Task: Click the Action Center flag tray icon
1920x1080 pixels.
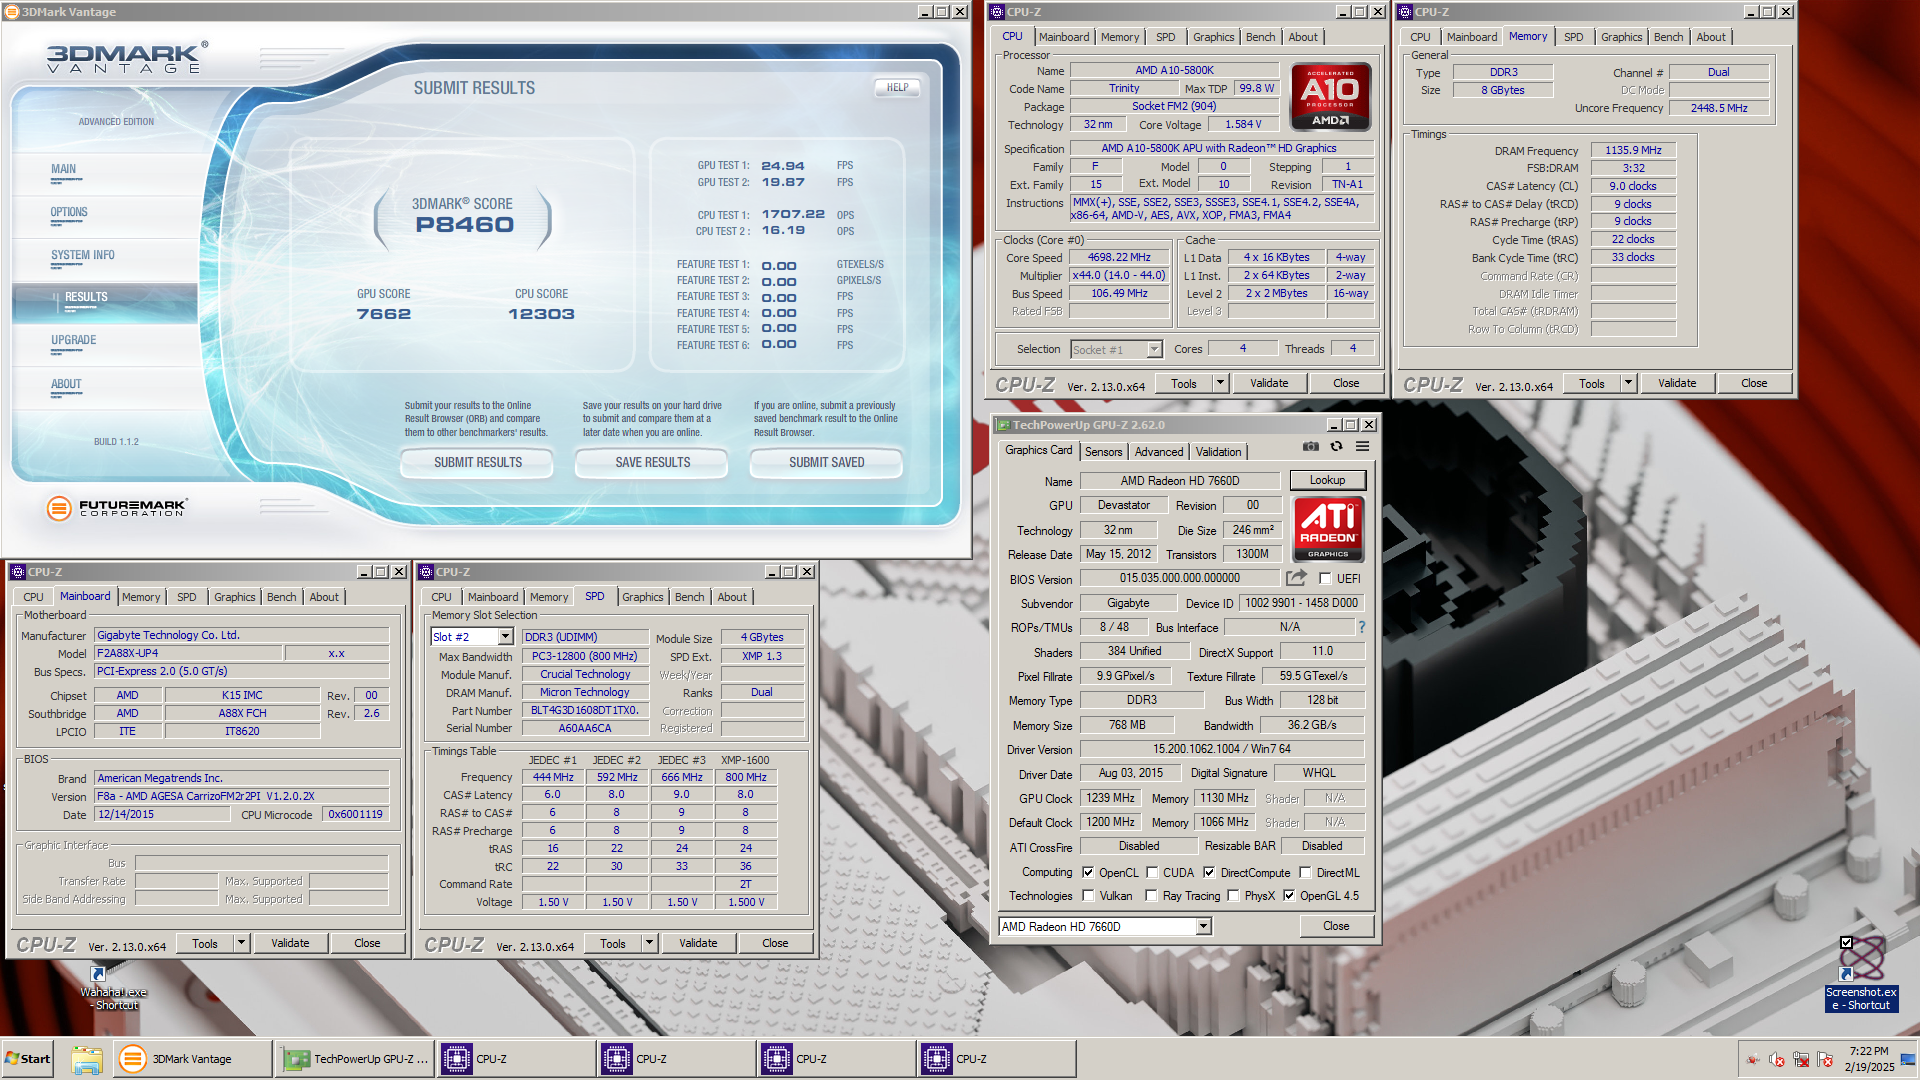Action: [x=1825, y=1059]
